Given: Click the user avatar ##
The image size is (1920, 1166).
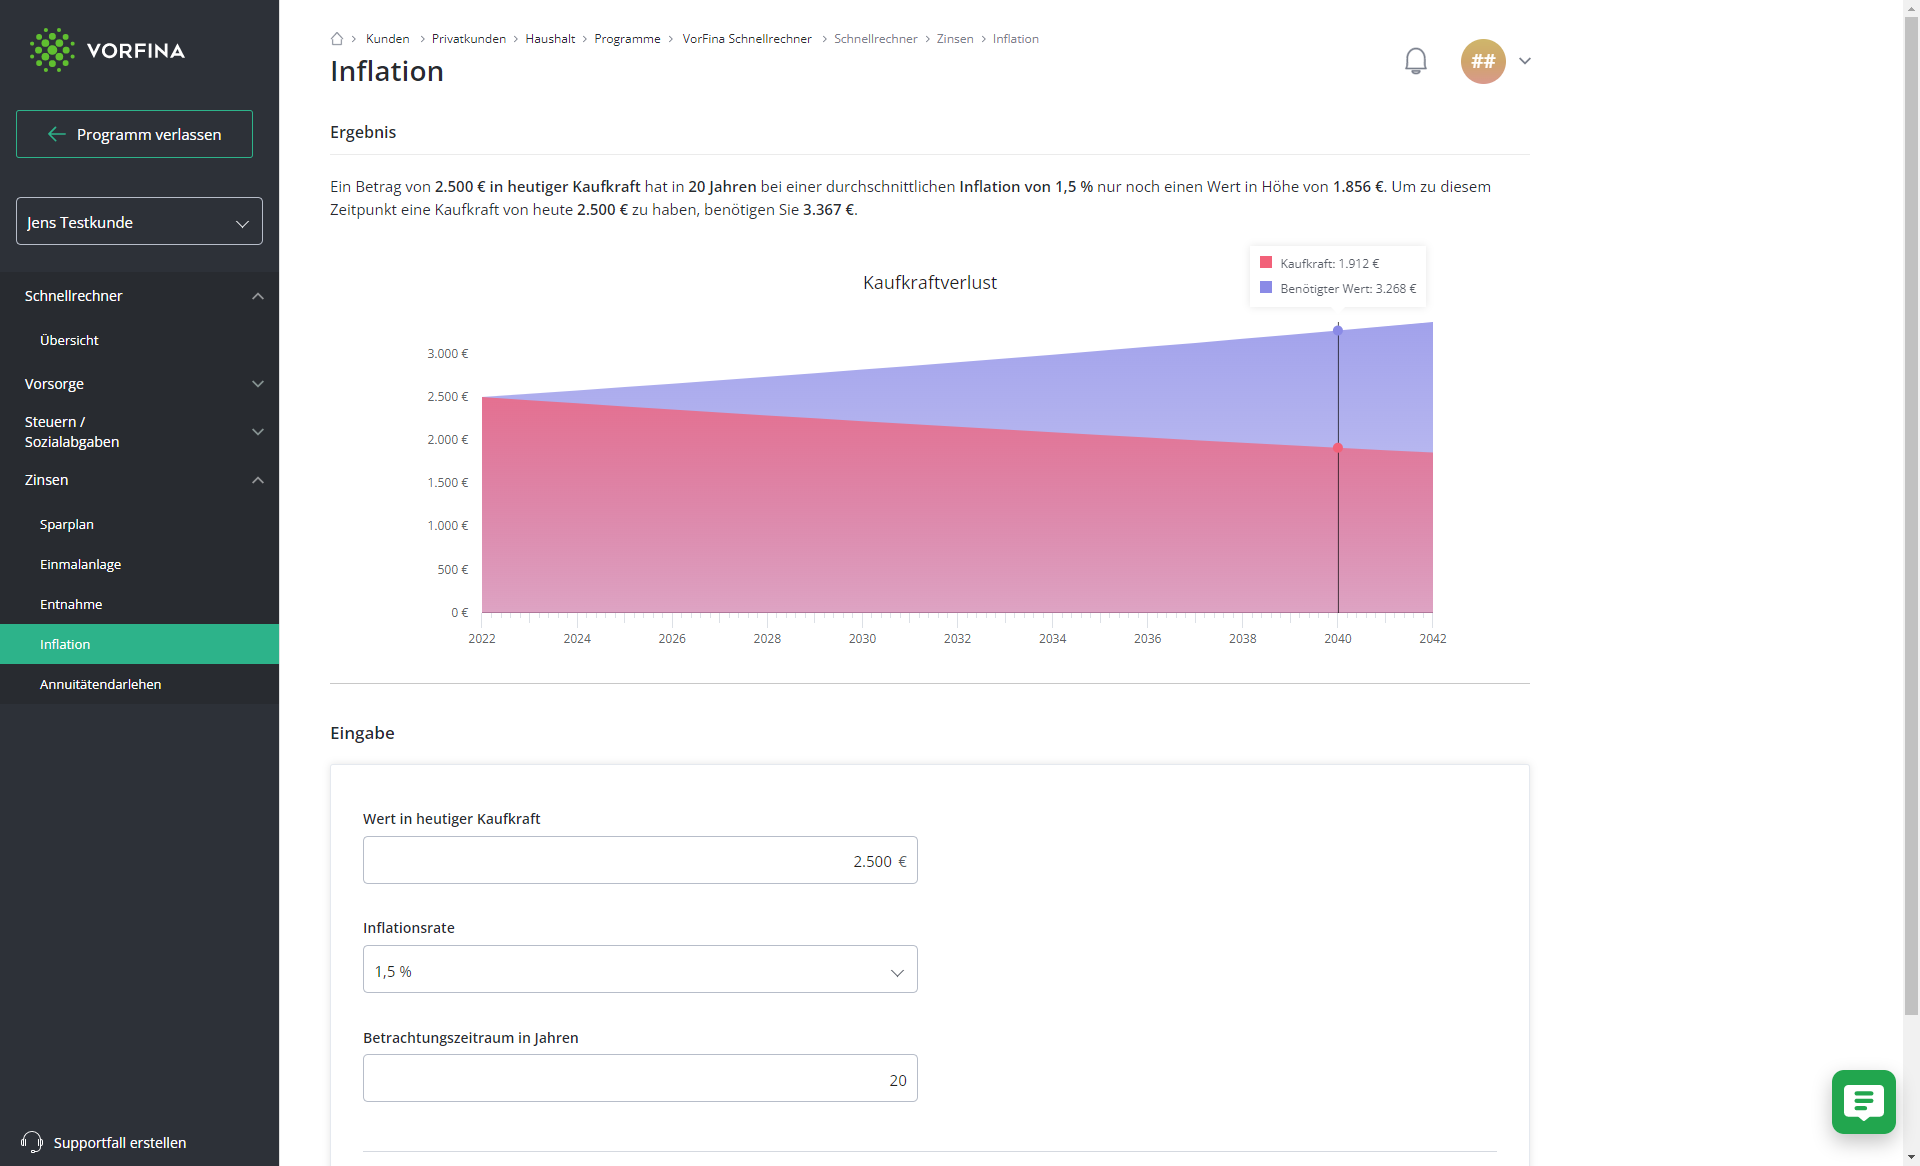Looking at the screenshot, I should point(1483,61).
